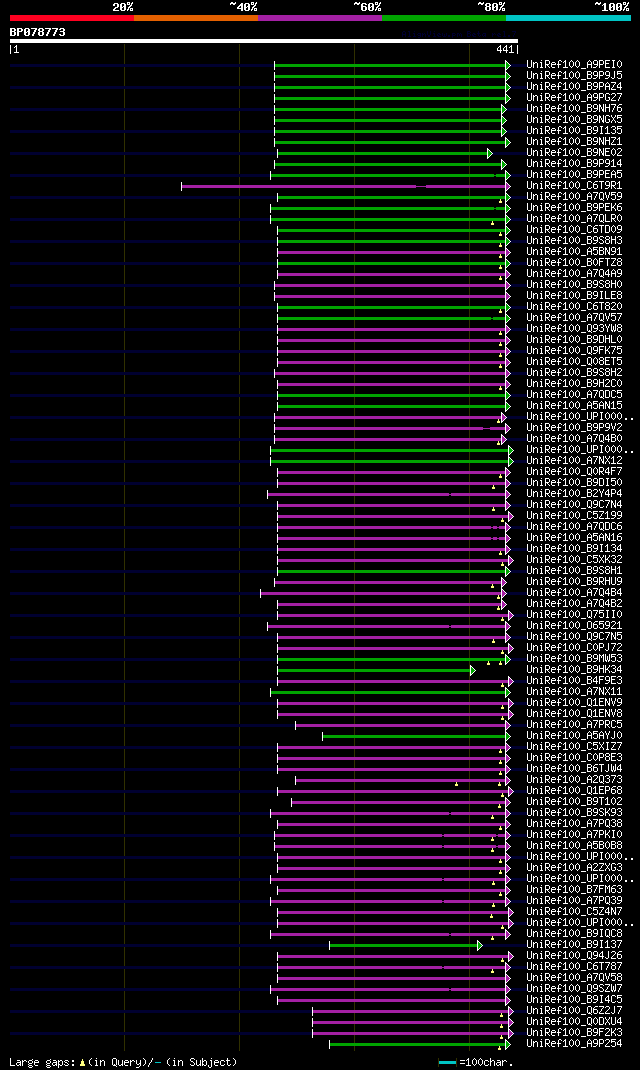Open hit UniRef100_Q94J26

(574, 956)
